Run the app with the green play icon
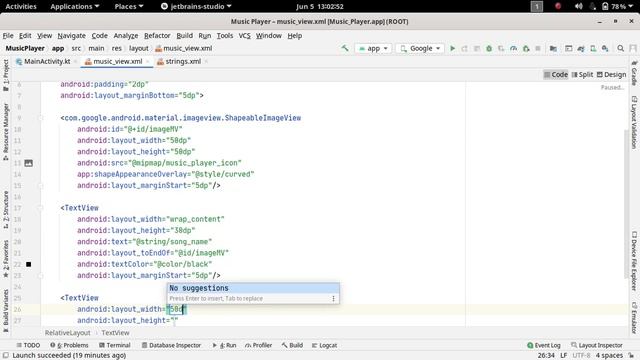640x360 pixels. pyautogui.click(x=452, y=48)
